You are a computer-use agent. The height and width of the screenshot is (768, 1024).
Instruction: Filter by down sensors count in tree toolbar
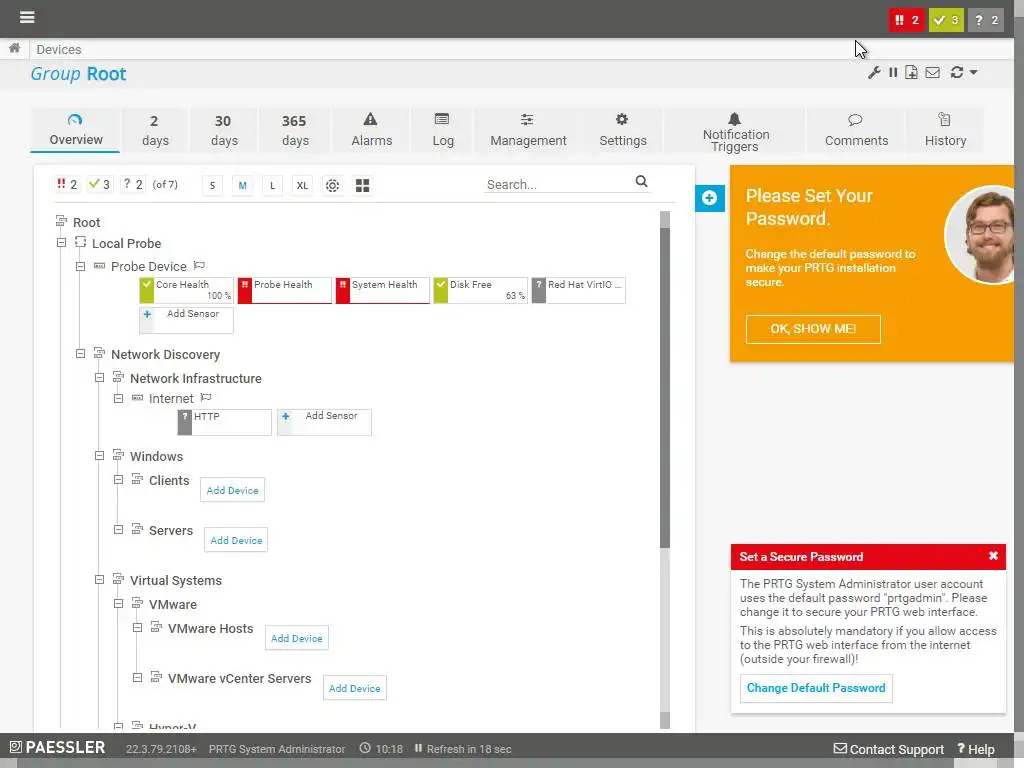click(67, 185)
